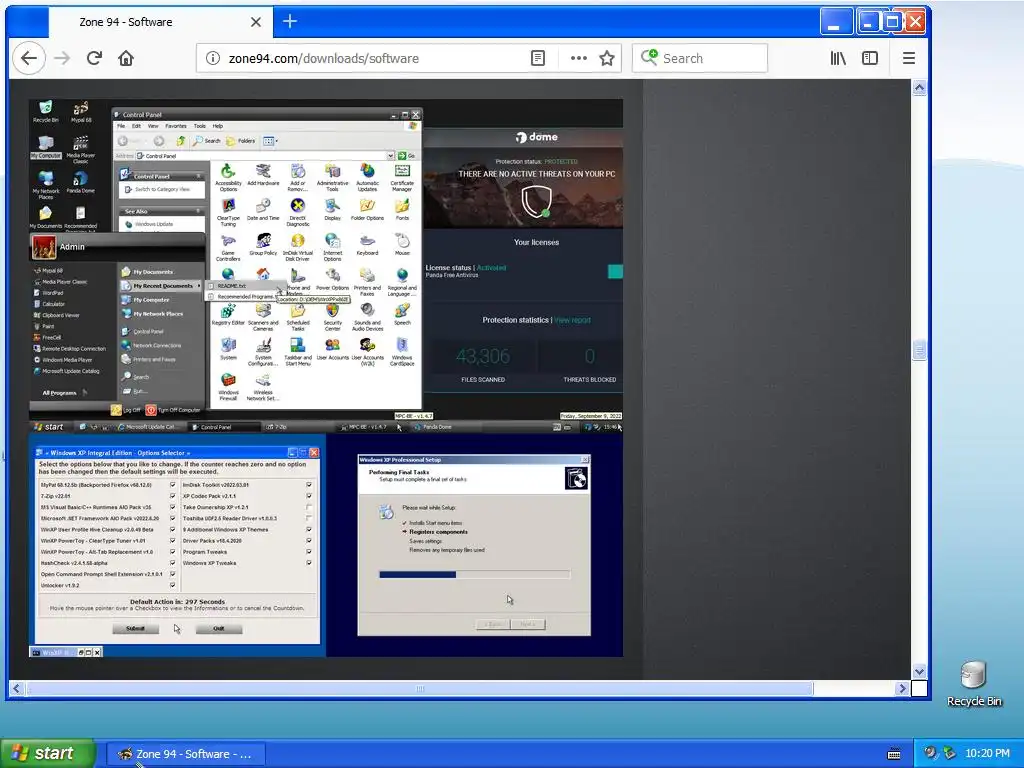This screenshot has height=768, width=1024.
Task: Click the vertical scrollbar up arrow
Action: (920, 88)
